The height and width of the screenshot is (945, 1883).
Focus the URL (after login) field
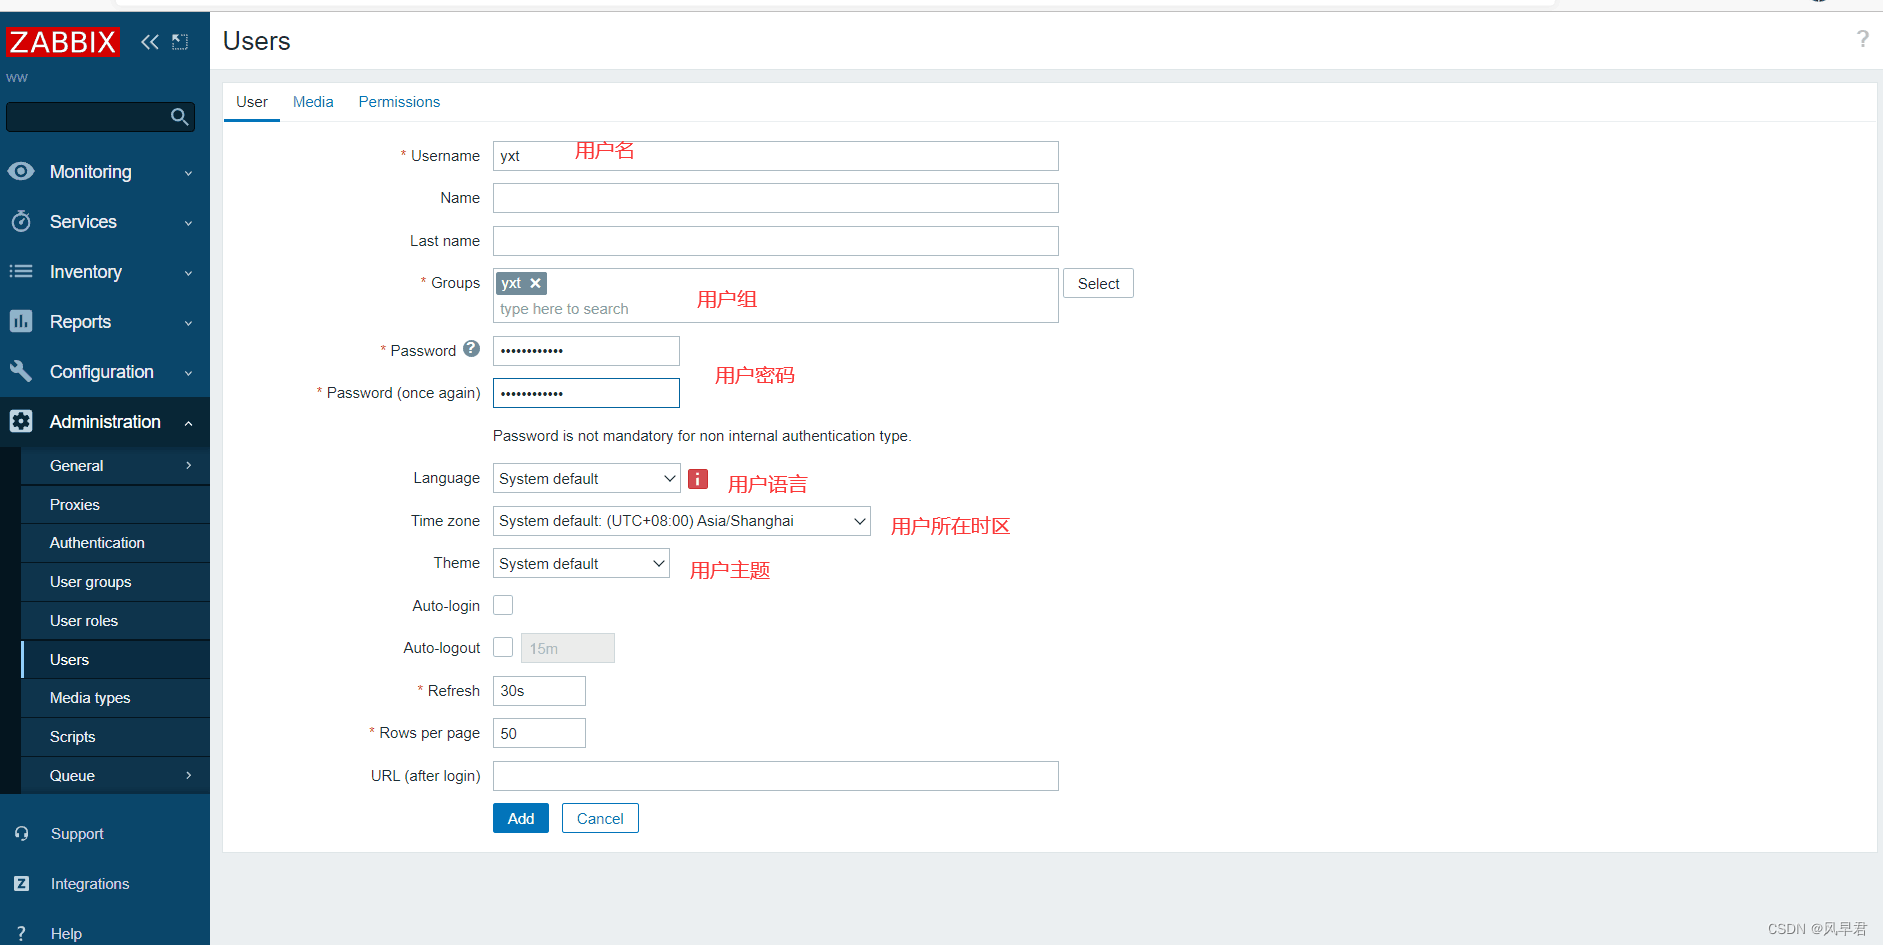tap(775, 776)
